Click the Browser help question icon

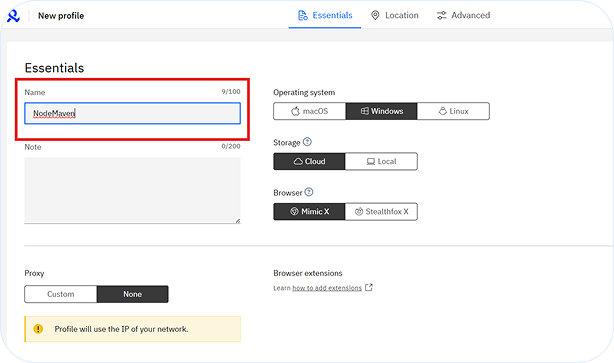pos(309,192)
